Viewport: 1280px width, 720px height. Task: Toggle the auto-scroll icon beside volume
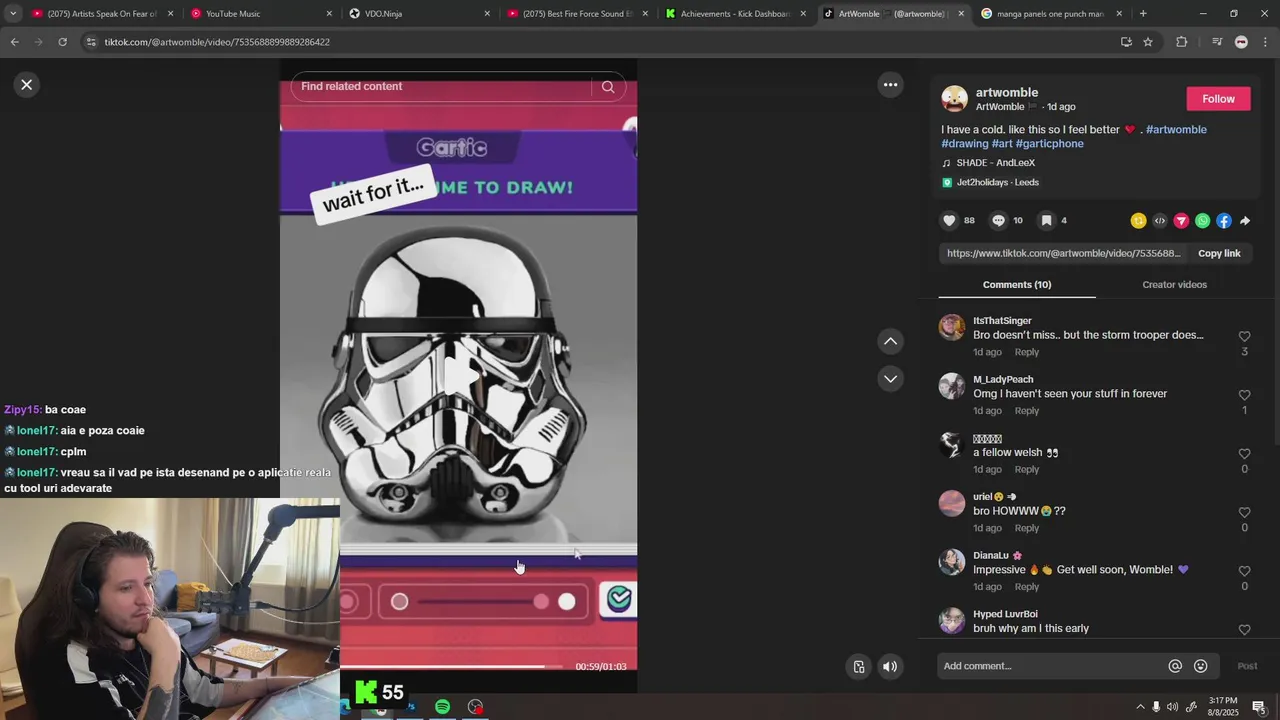click(859, 667)
